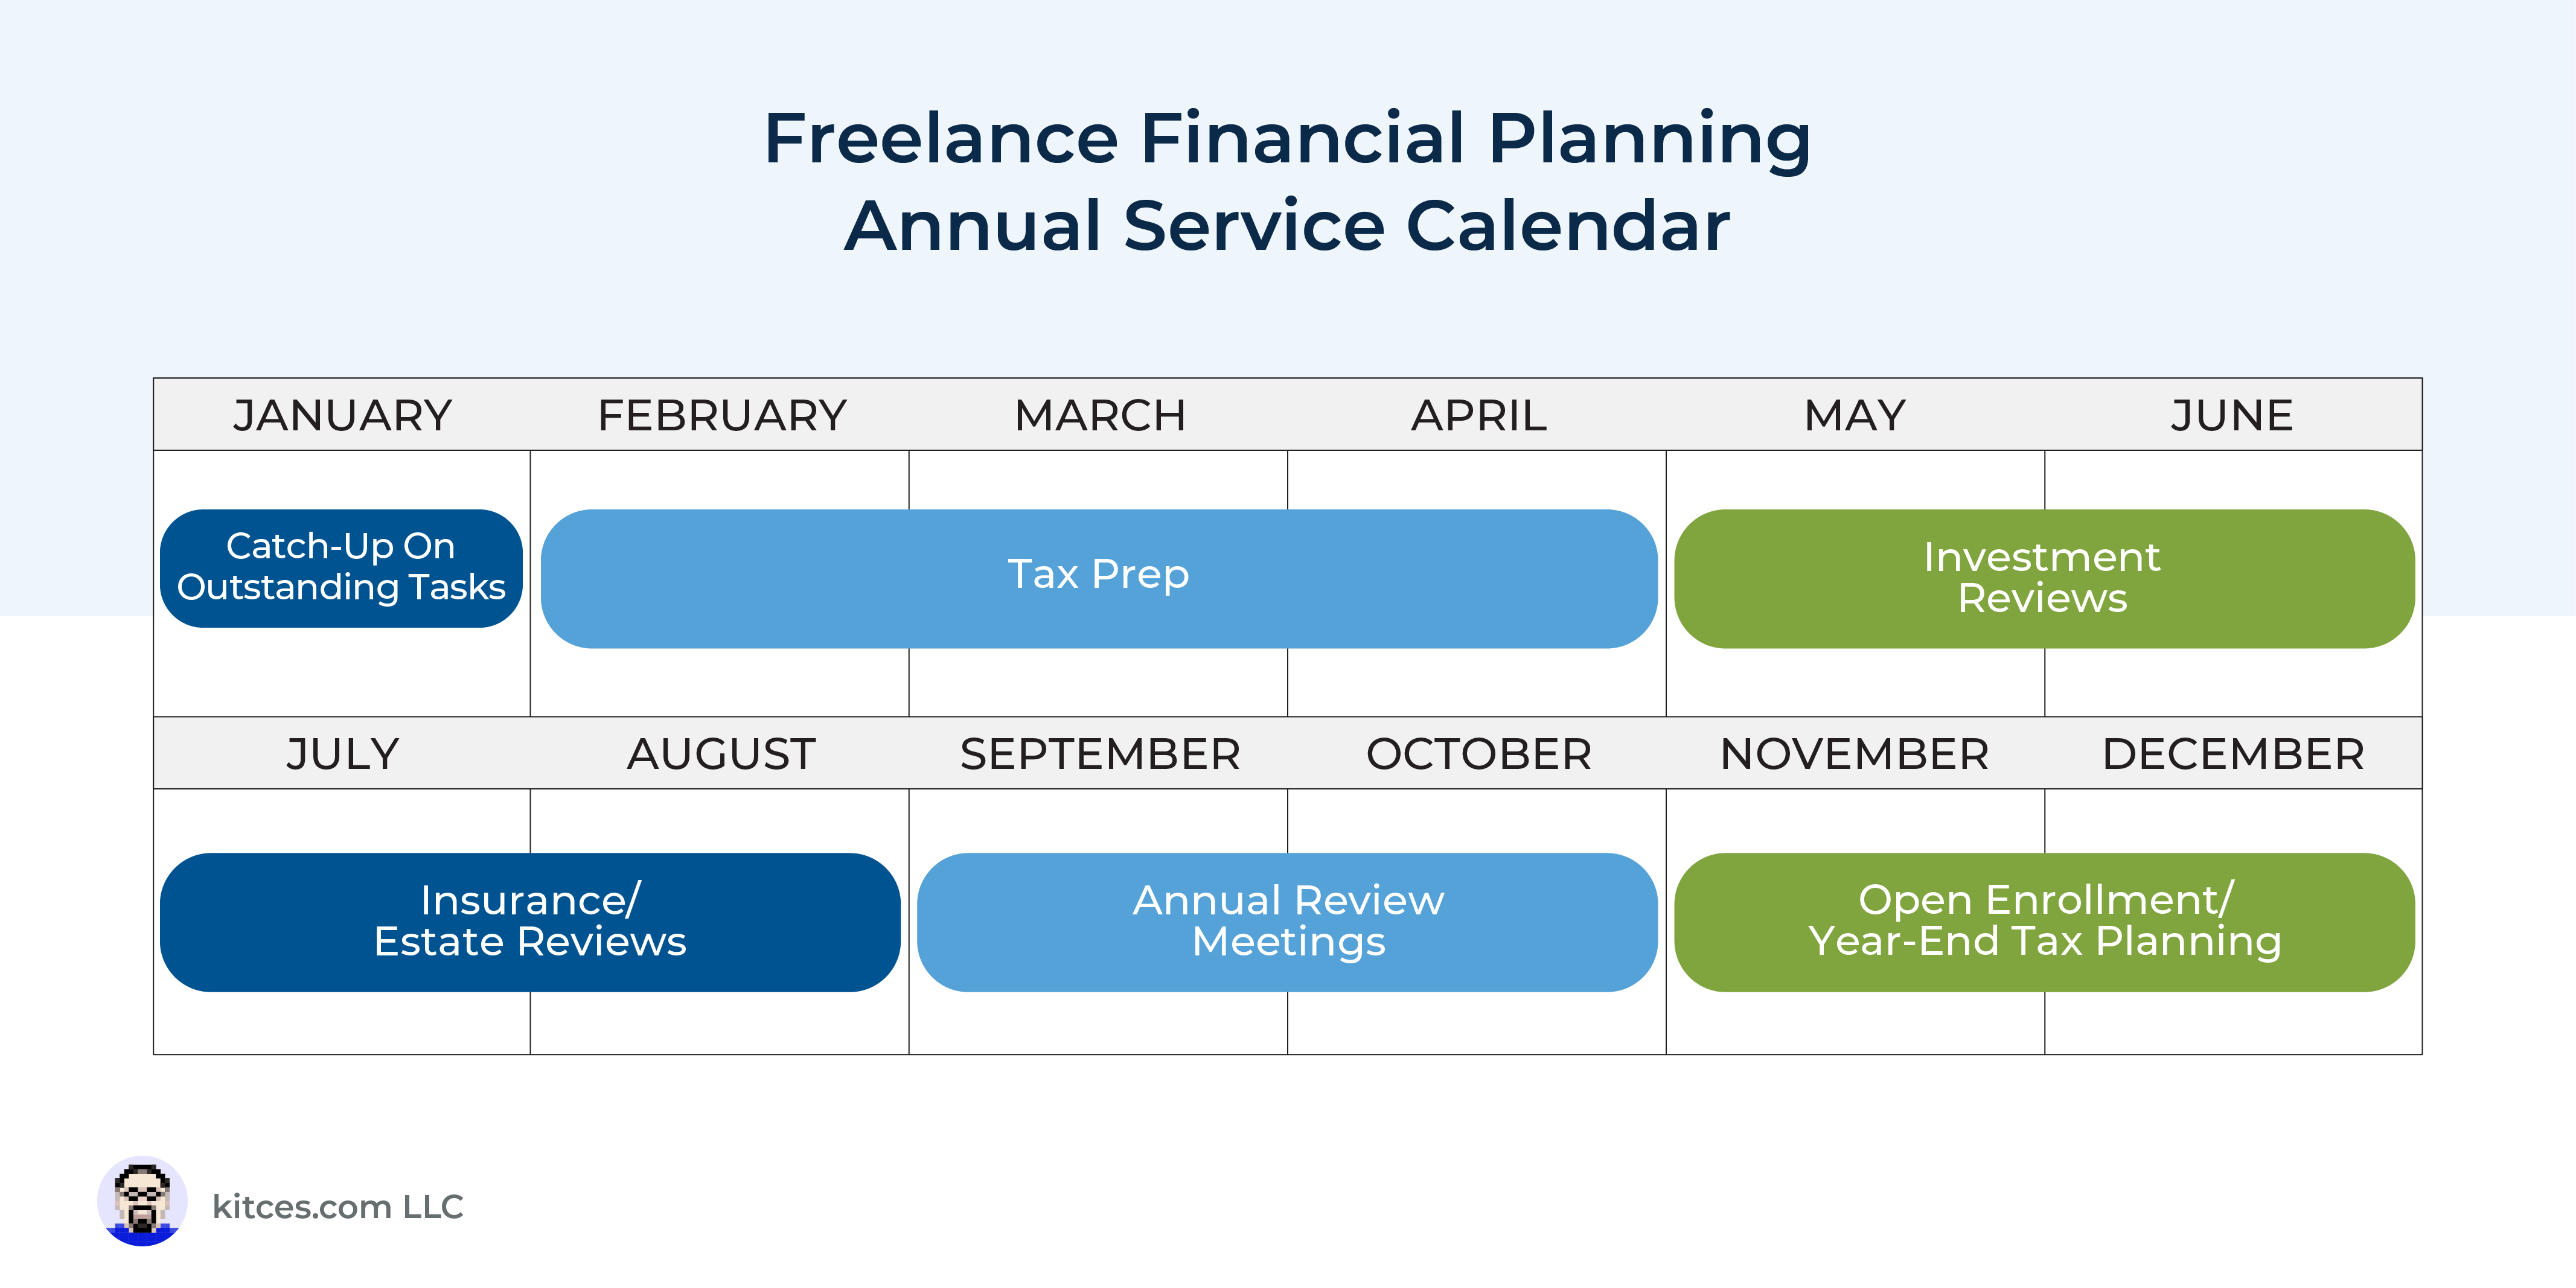Click the pixel-art avatar logo icon
The width and height of the screenshot is (2576, 1288).
tap(142, 1201)
